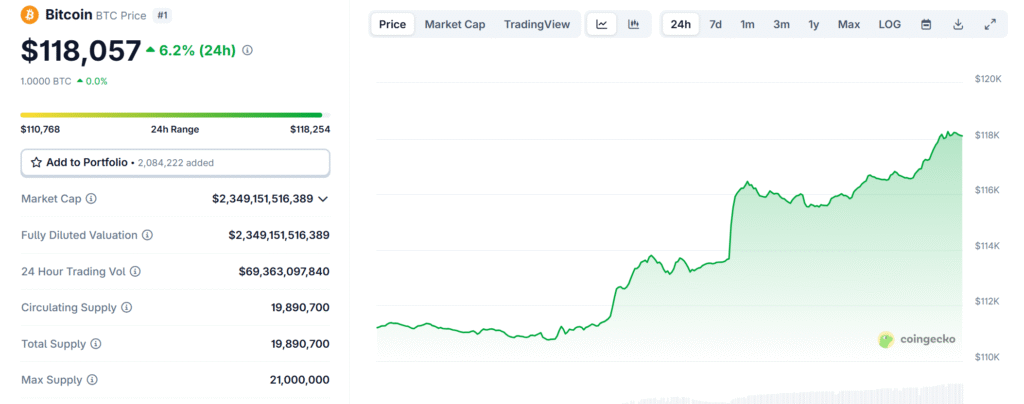Click the orange Bitcoin logo icon

pos(30,16)
